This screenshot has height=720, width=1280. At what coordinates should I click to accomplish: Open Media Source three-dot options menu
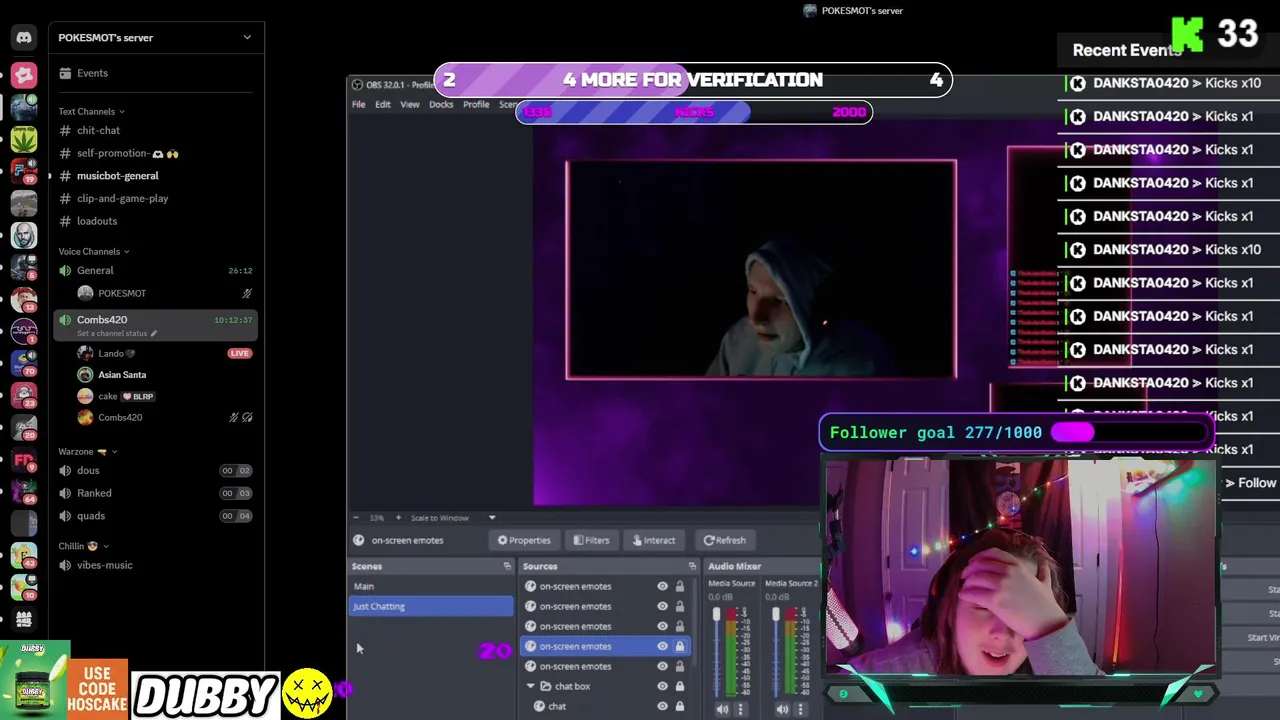(741, 709)
